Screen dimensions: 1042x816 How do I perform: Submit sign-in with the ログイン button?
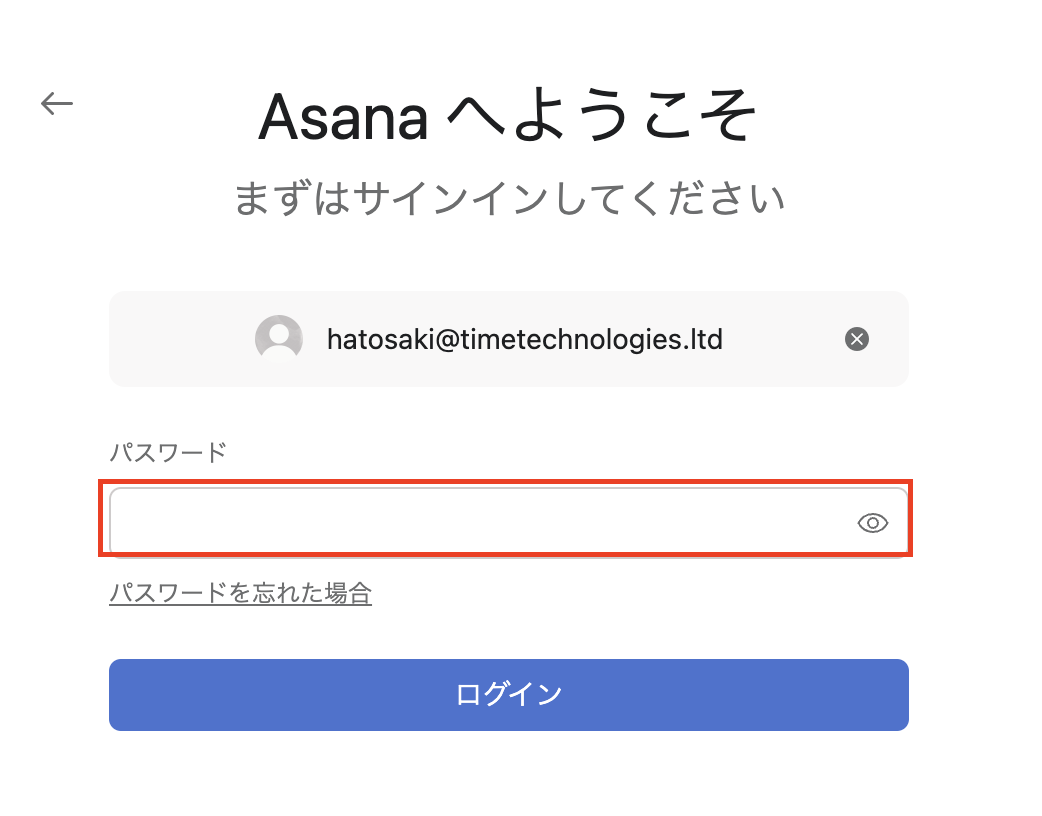click(508, 694)
